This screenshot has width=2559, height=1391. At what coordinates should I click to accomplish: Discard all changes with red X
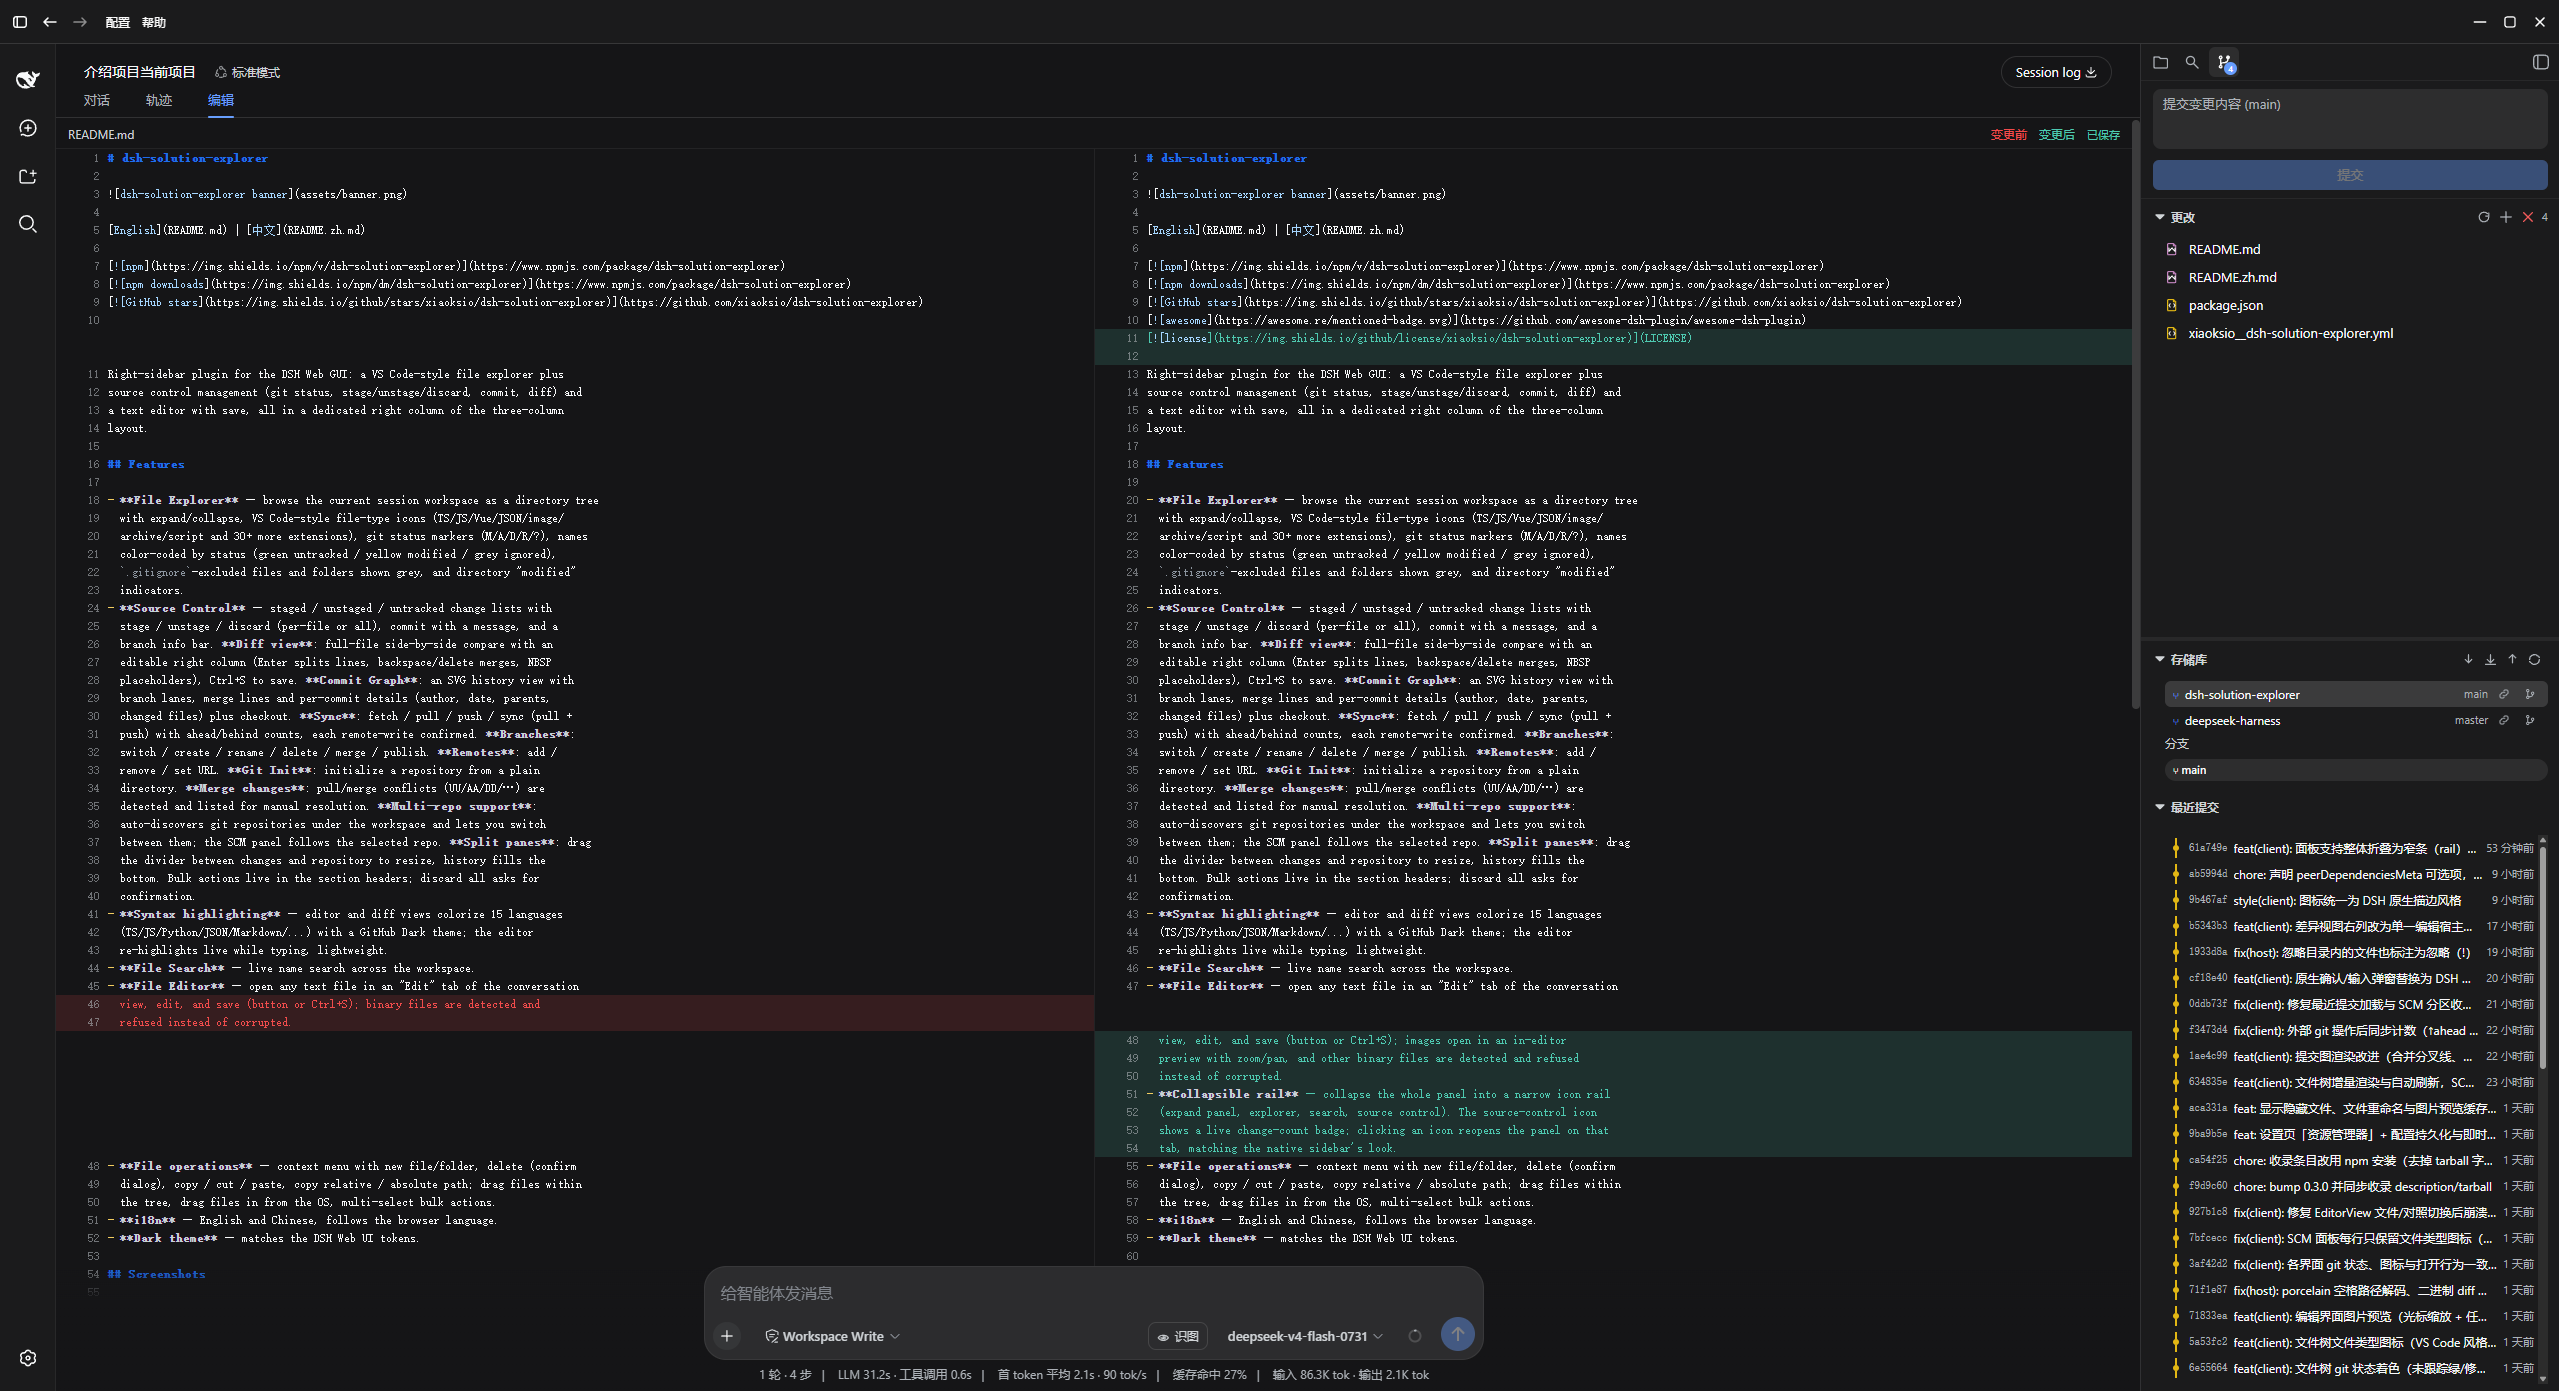click(x=2528, y=217)
